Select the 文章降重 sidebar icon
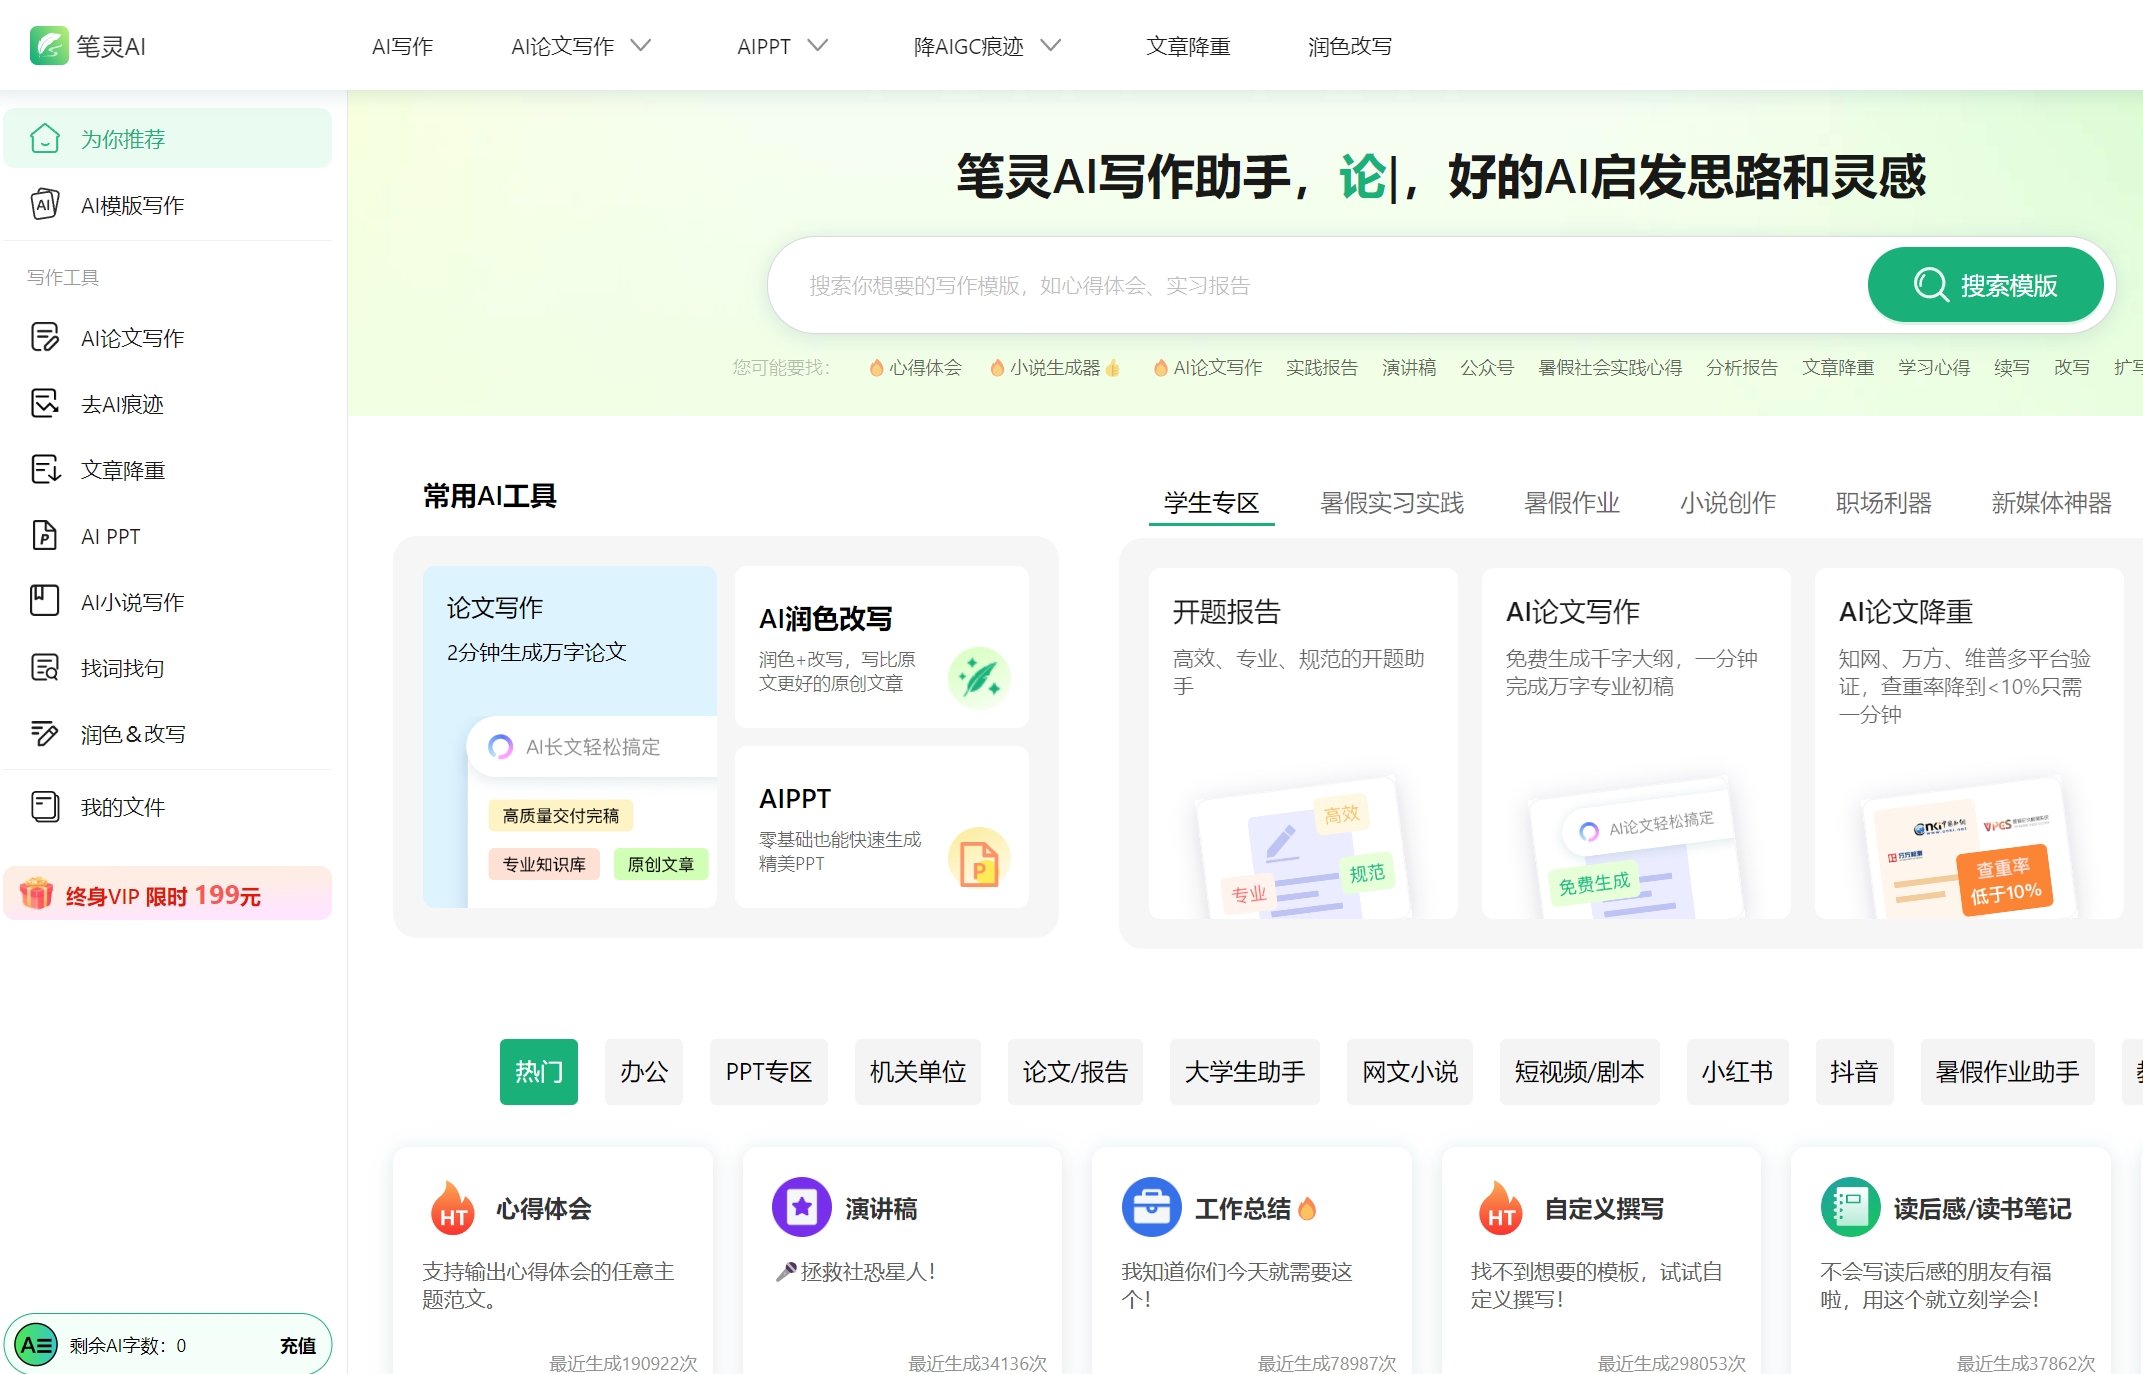This screenshot has height=1374, width=2143. point(45,470)
